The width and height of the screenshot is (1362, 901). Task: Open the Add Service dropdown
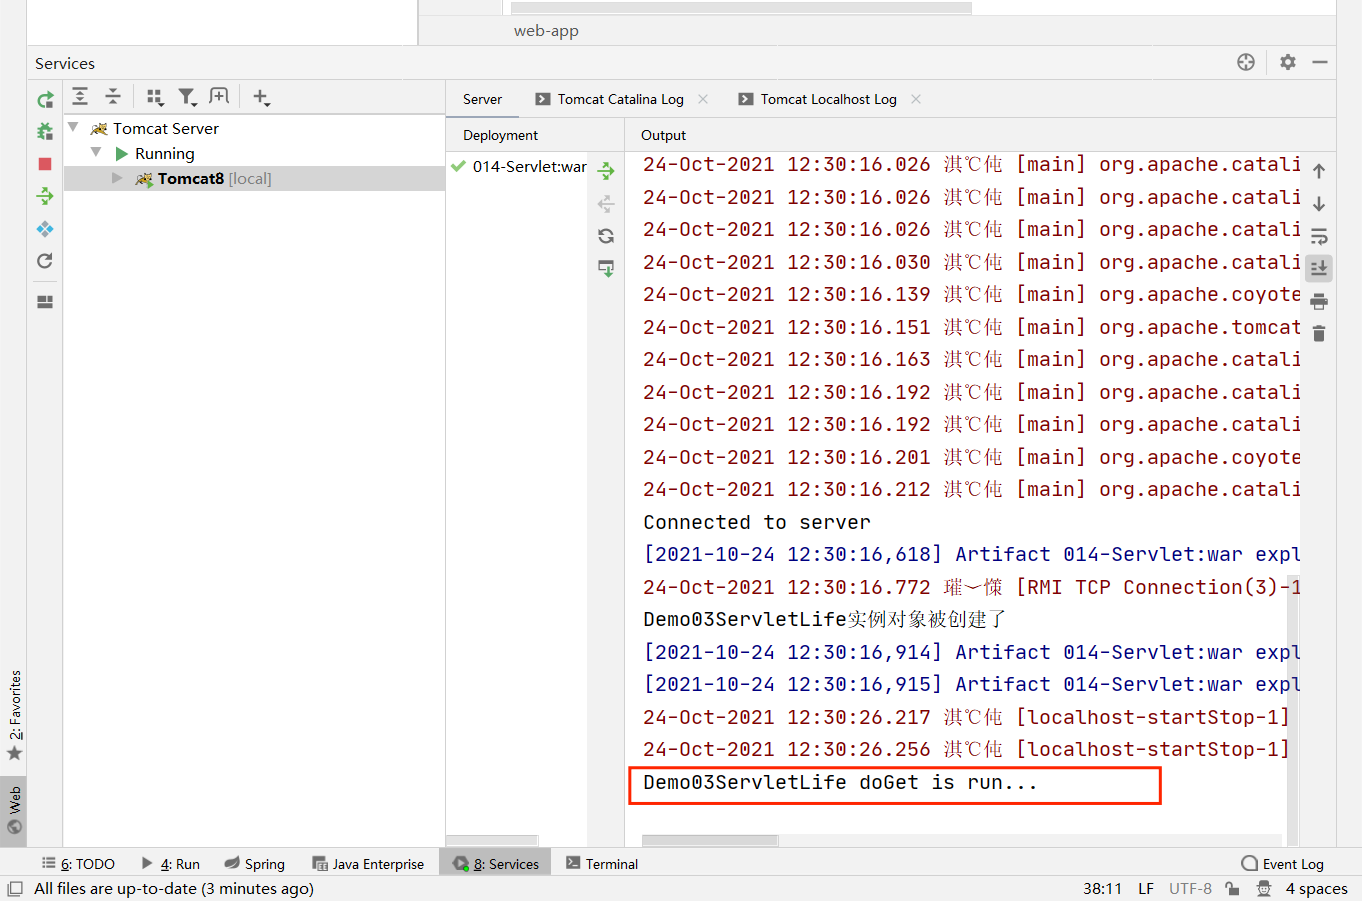pyautogui.click(x=261, y=97)
